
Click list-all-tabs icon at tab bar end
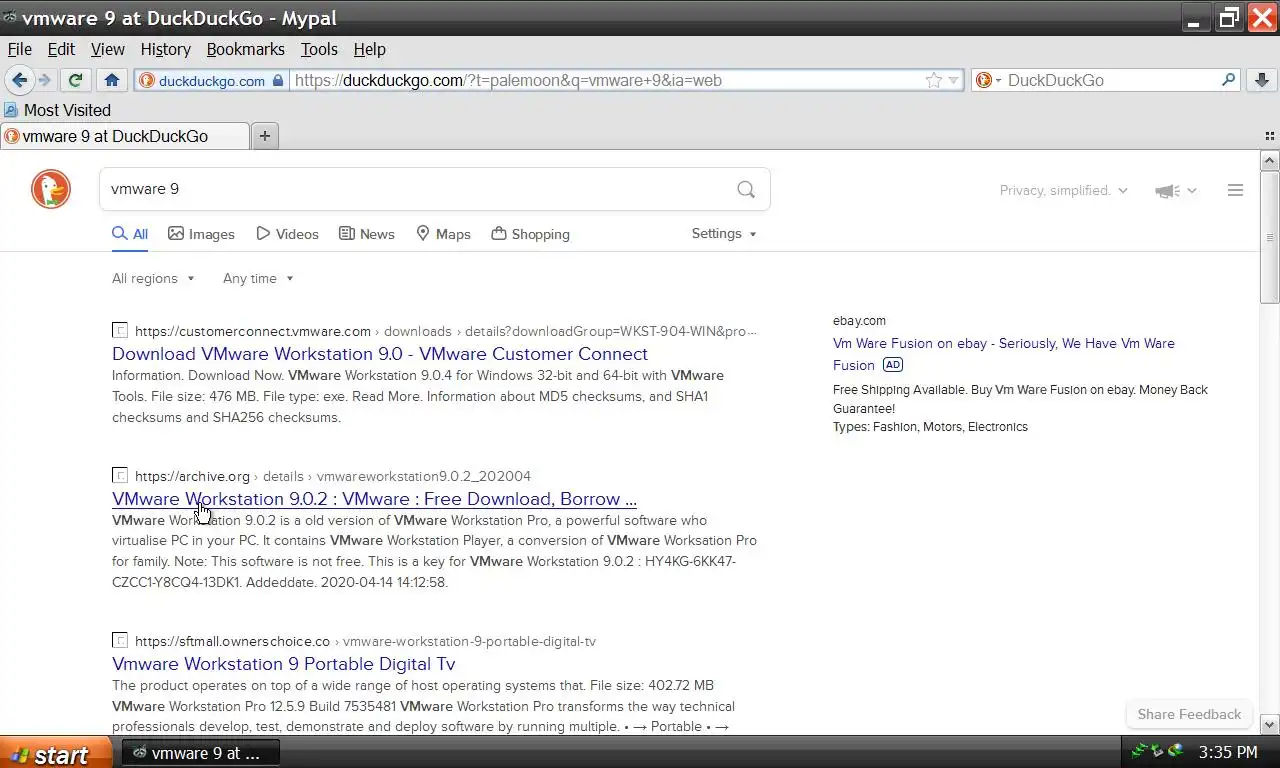click(1271, 136)
